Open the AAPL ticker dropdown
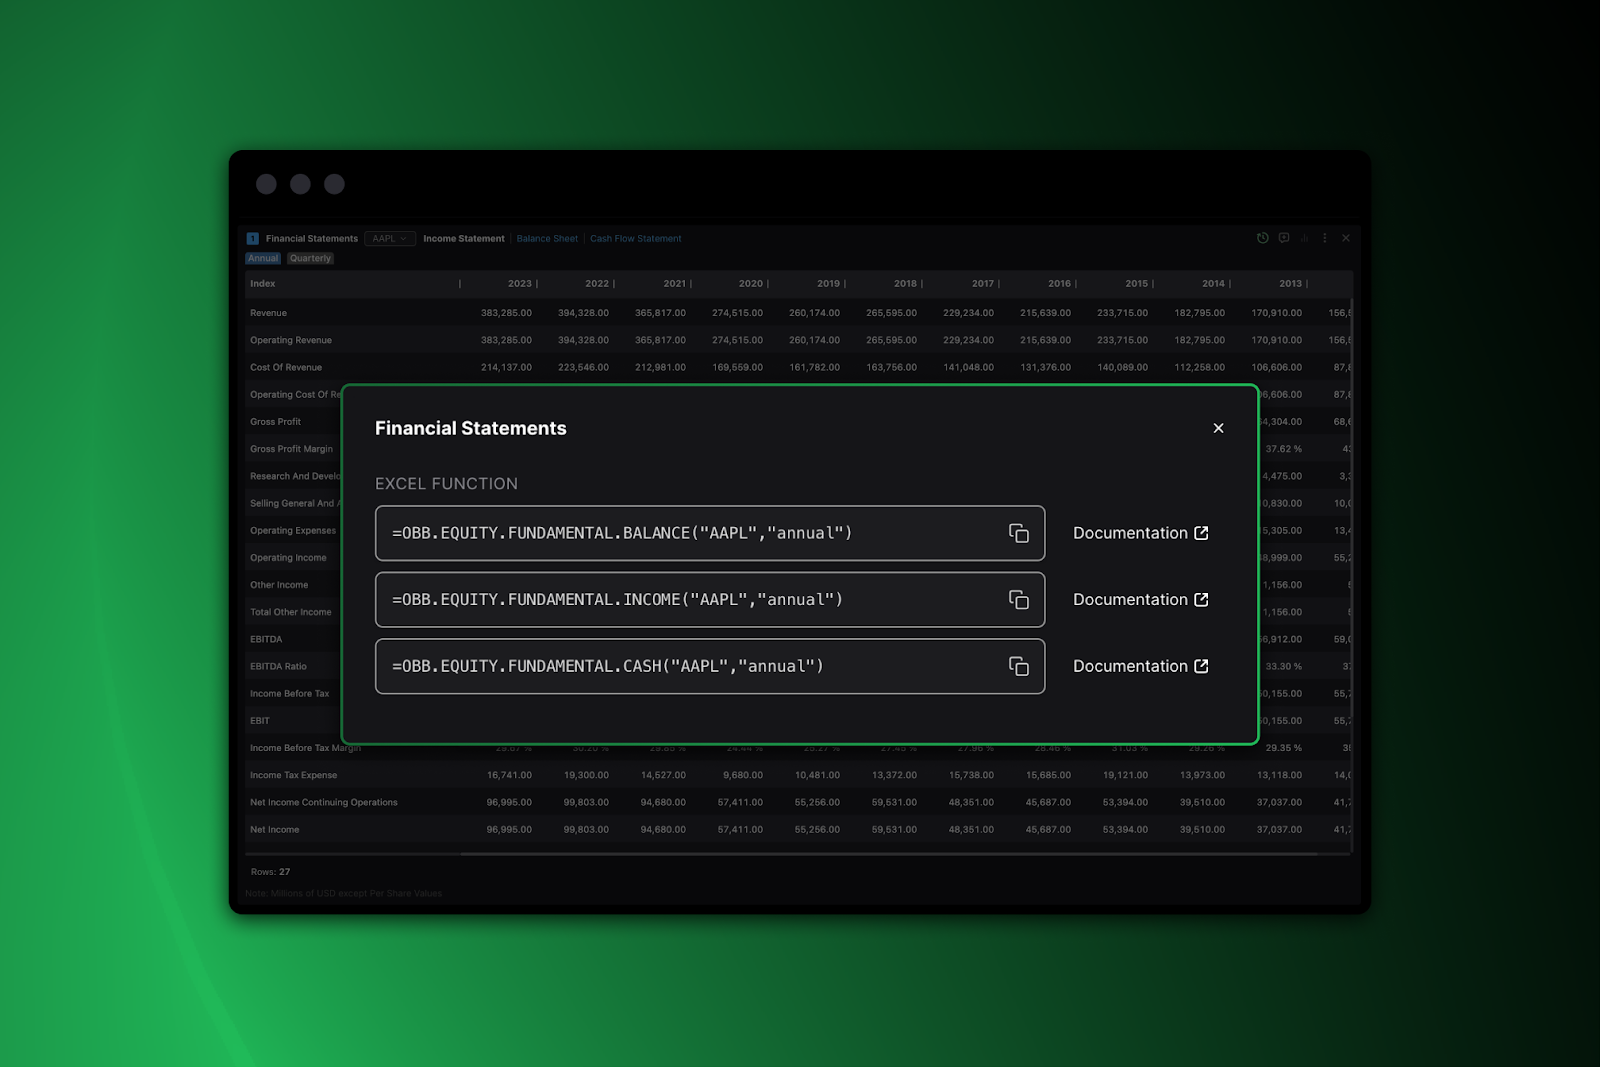This screenshot has height=1067, width=1600. tap(389, 239)
